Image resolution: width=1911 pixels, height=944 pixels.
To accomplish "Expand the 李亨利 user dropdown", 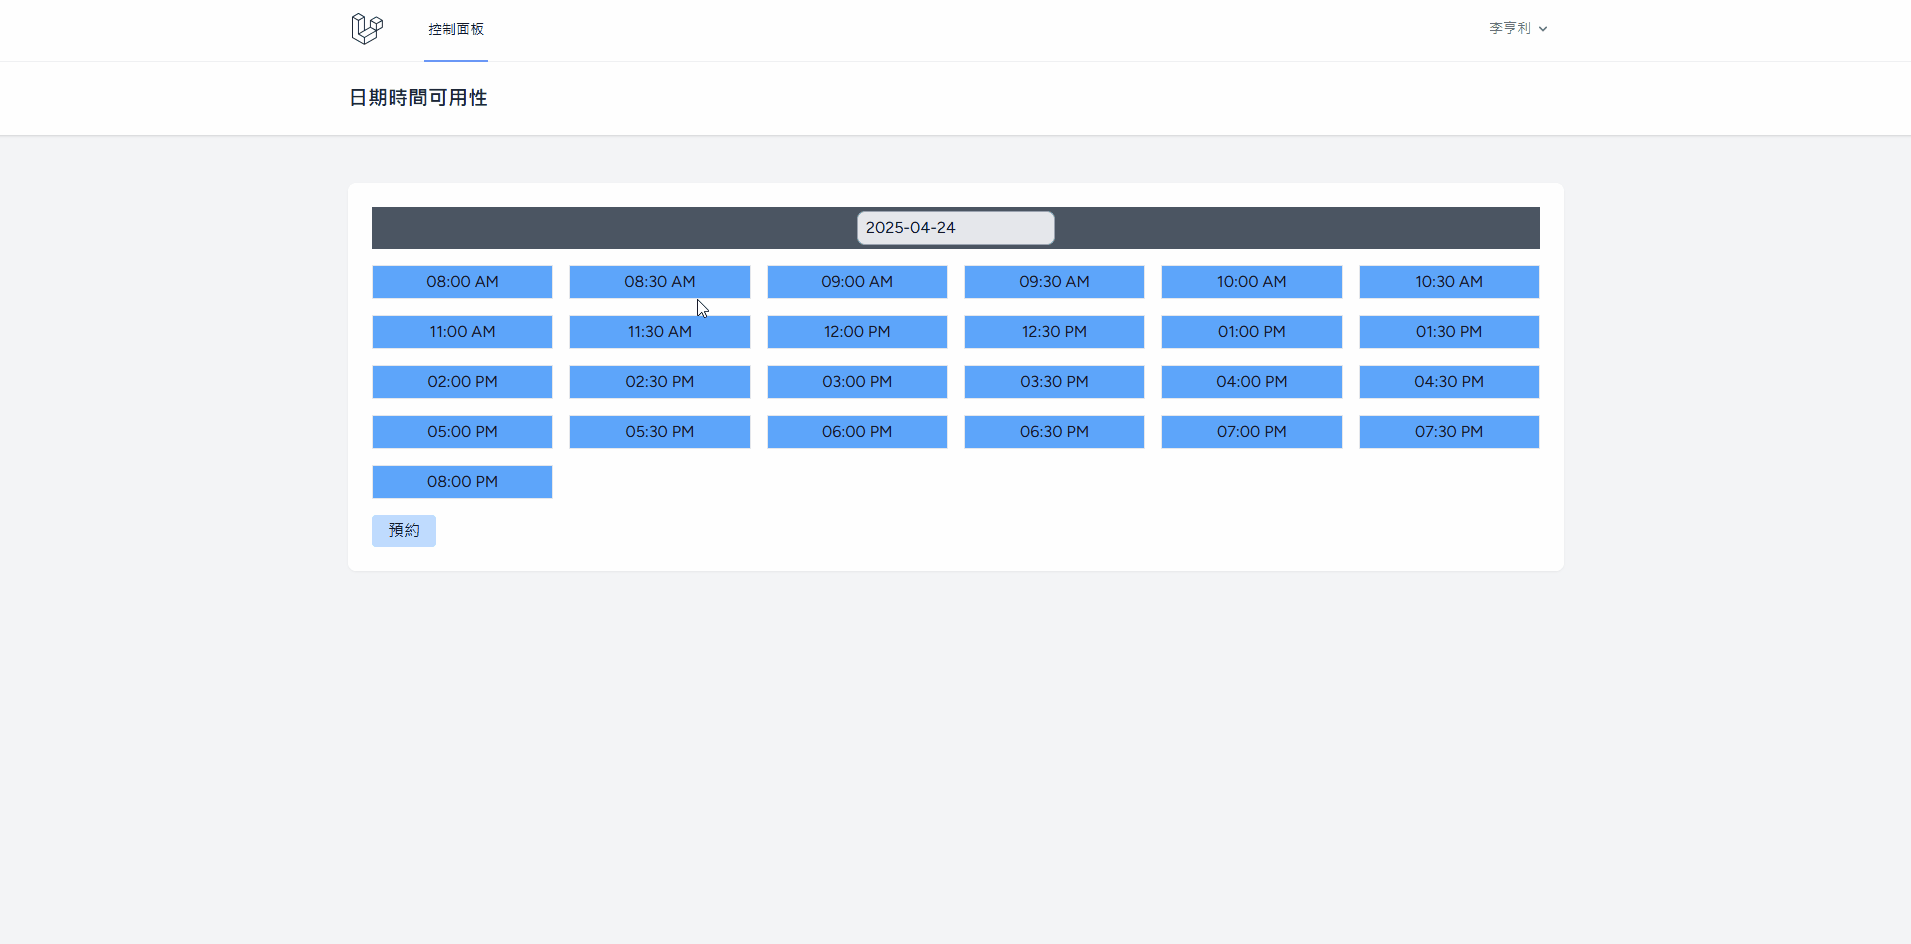I will pos(1518,29).
